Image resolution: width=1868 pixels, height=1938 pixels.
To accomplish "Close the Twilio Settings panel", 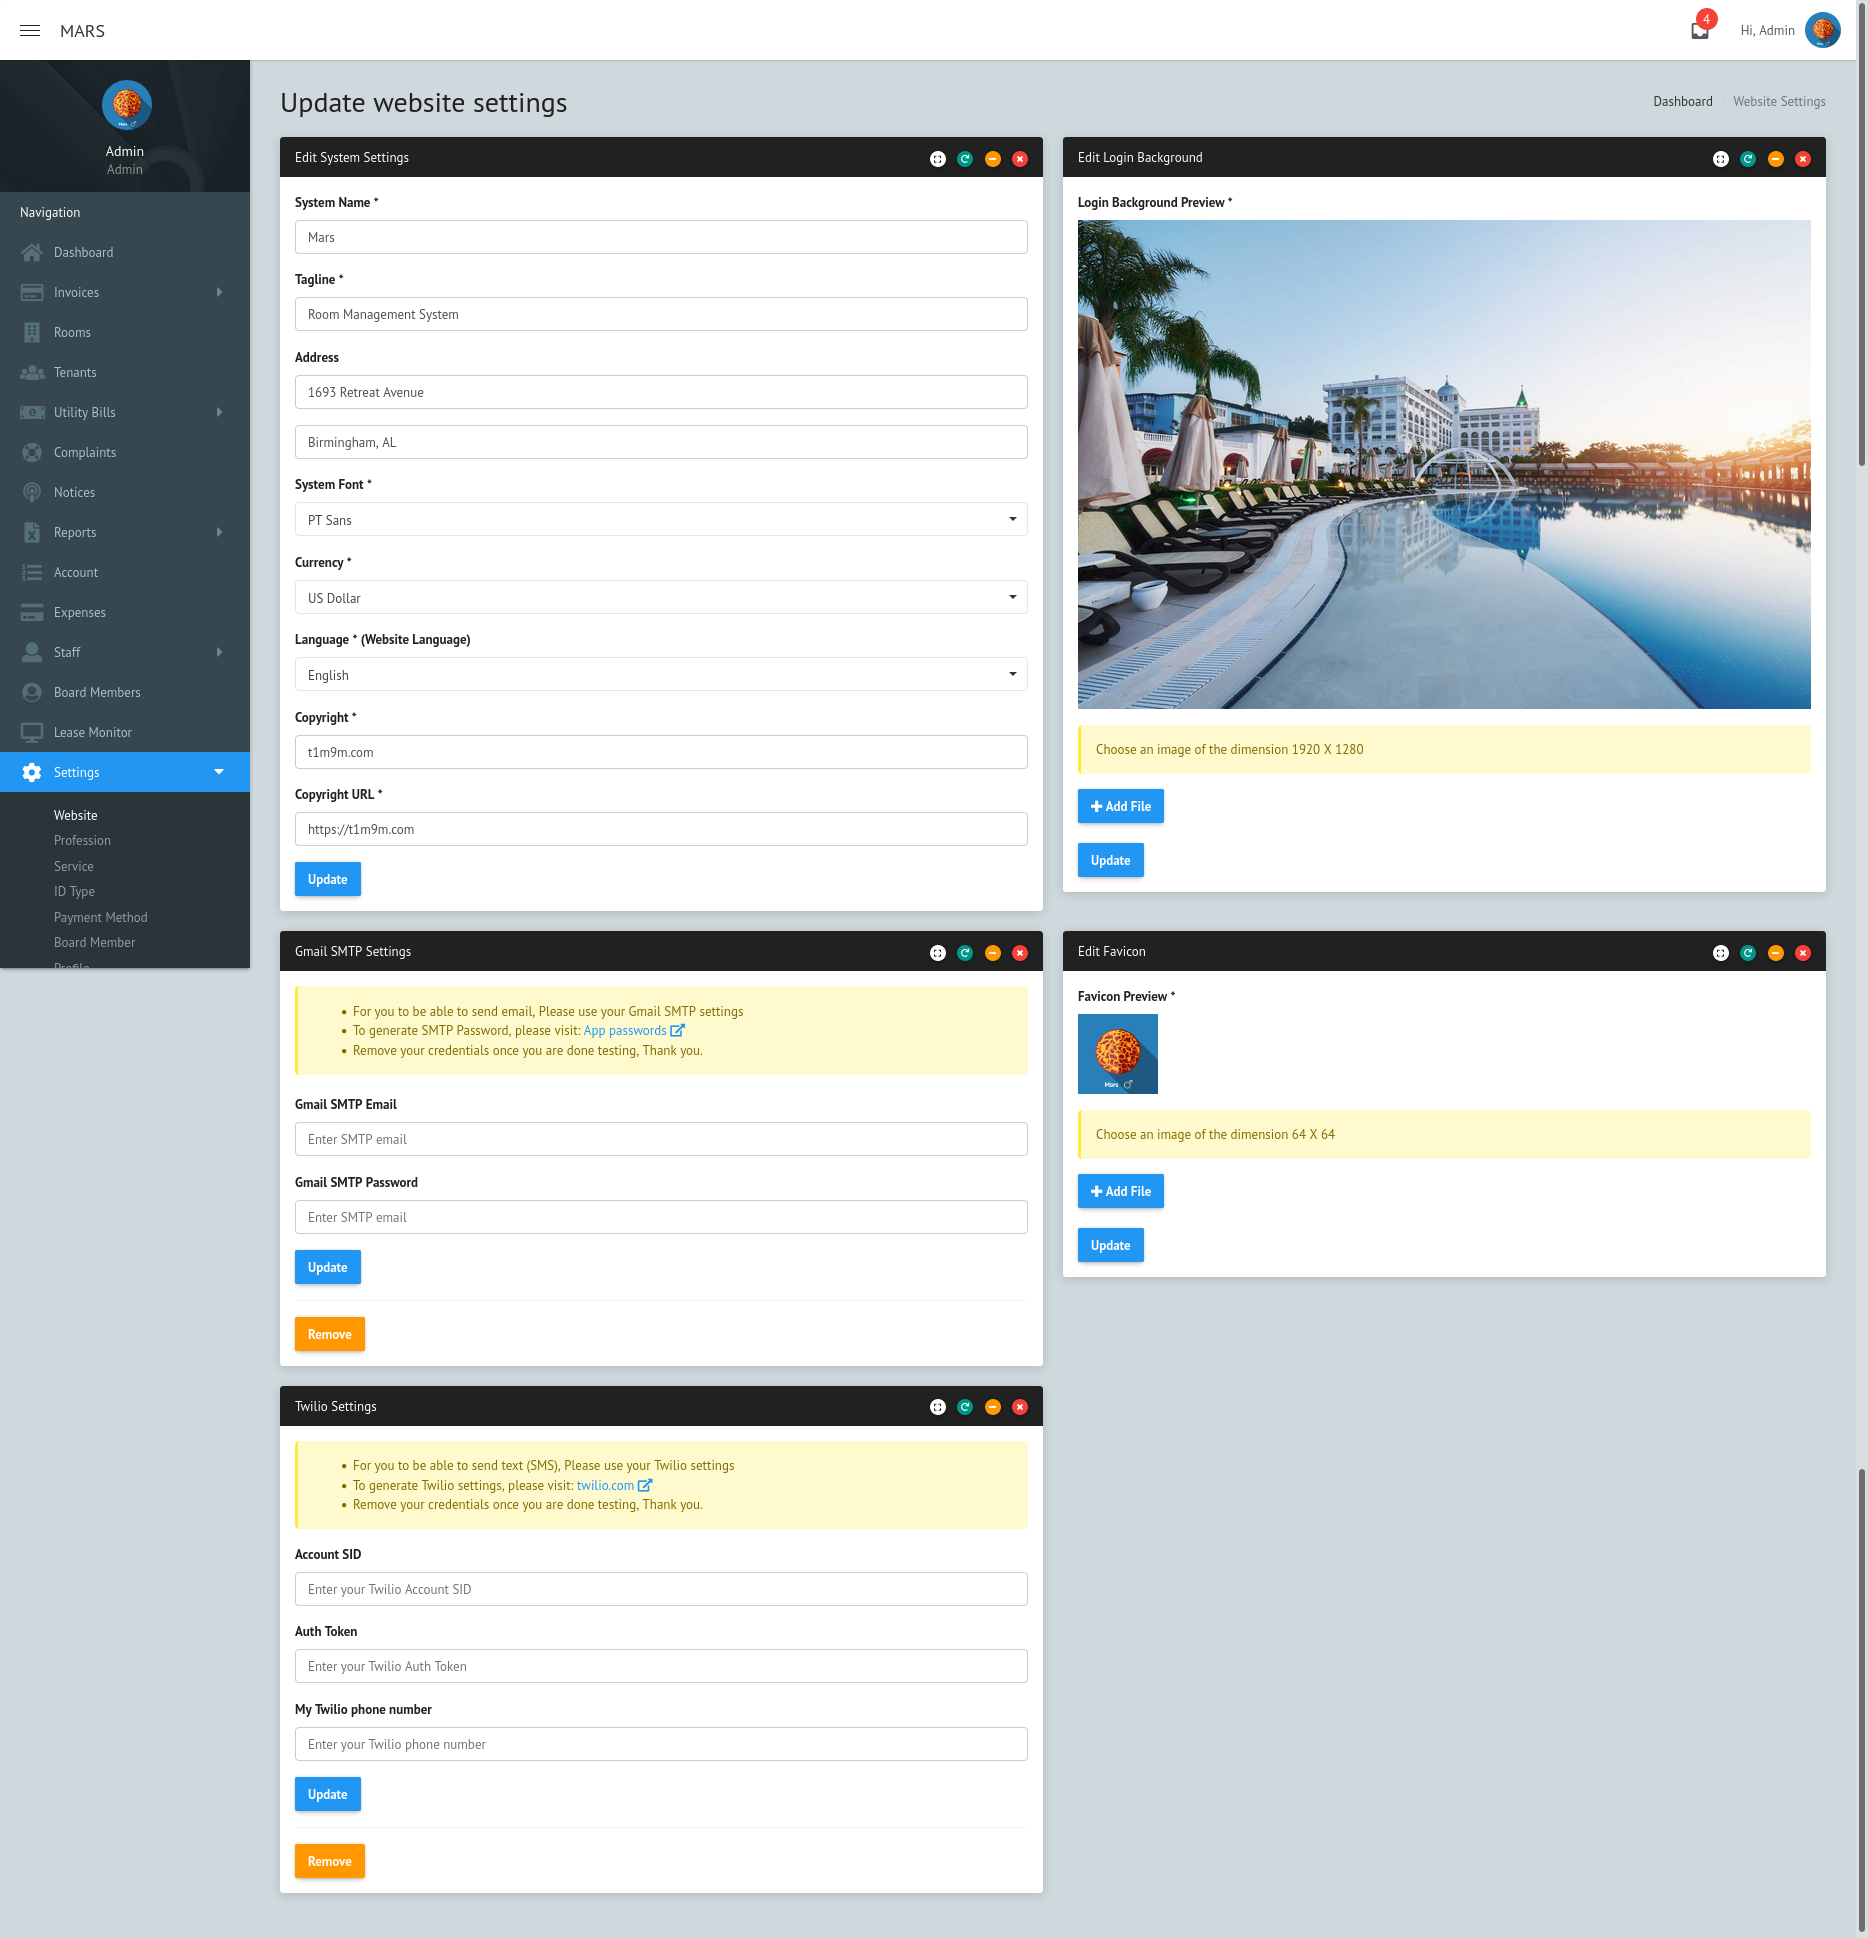I will coord(1020,1406).
